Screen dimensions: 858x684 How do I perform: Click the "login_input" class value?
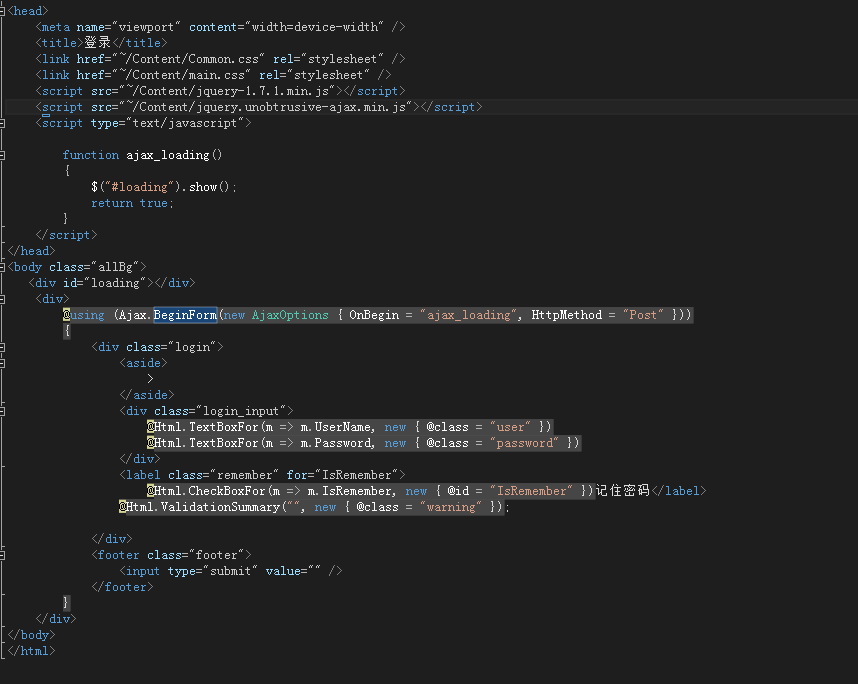pos(241,411)
